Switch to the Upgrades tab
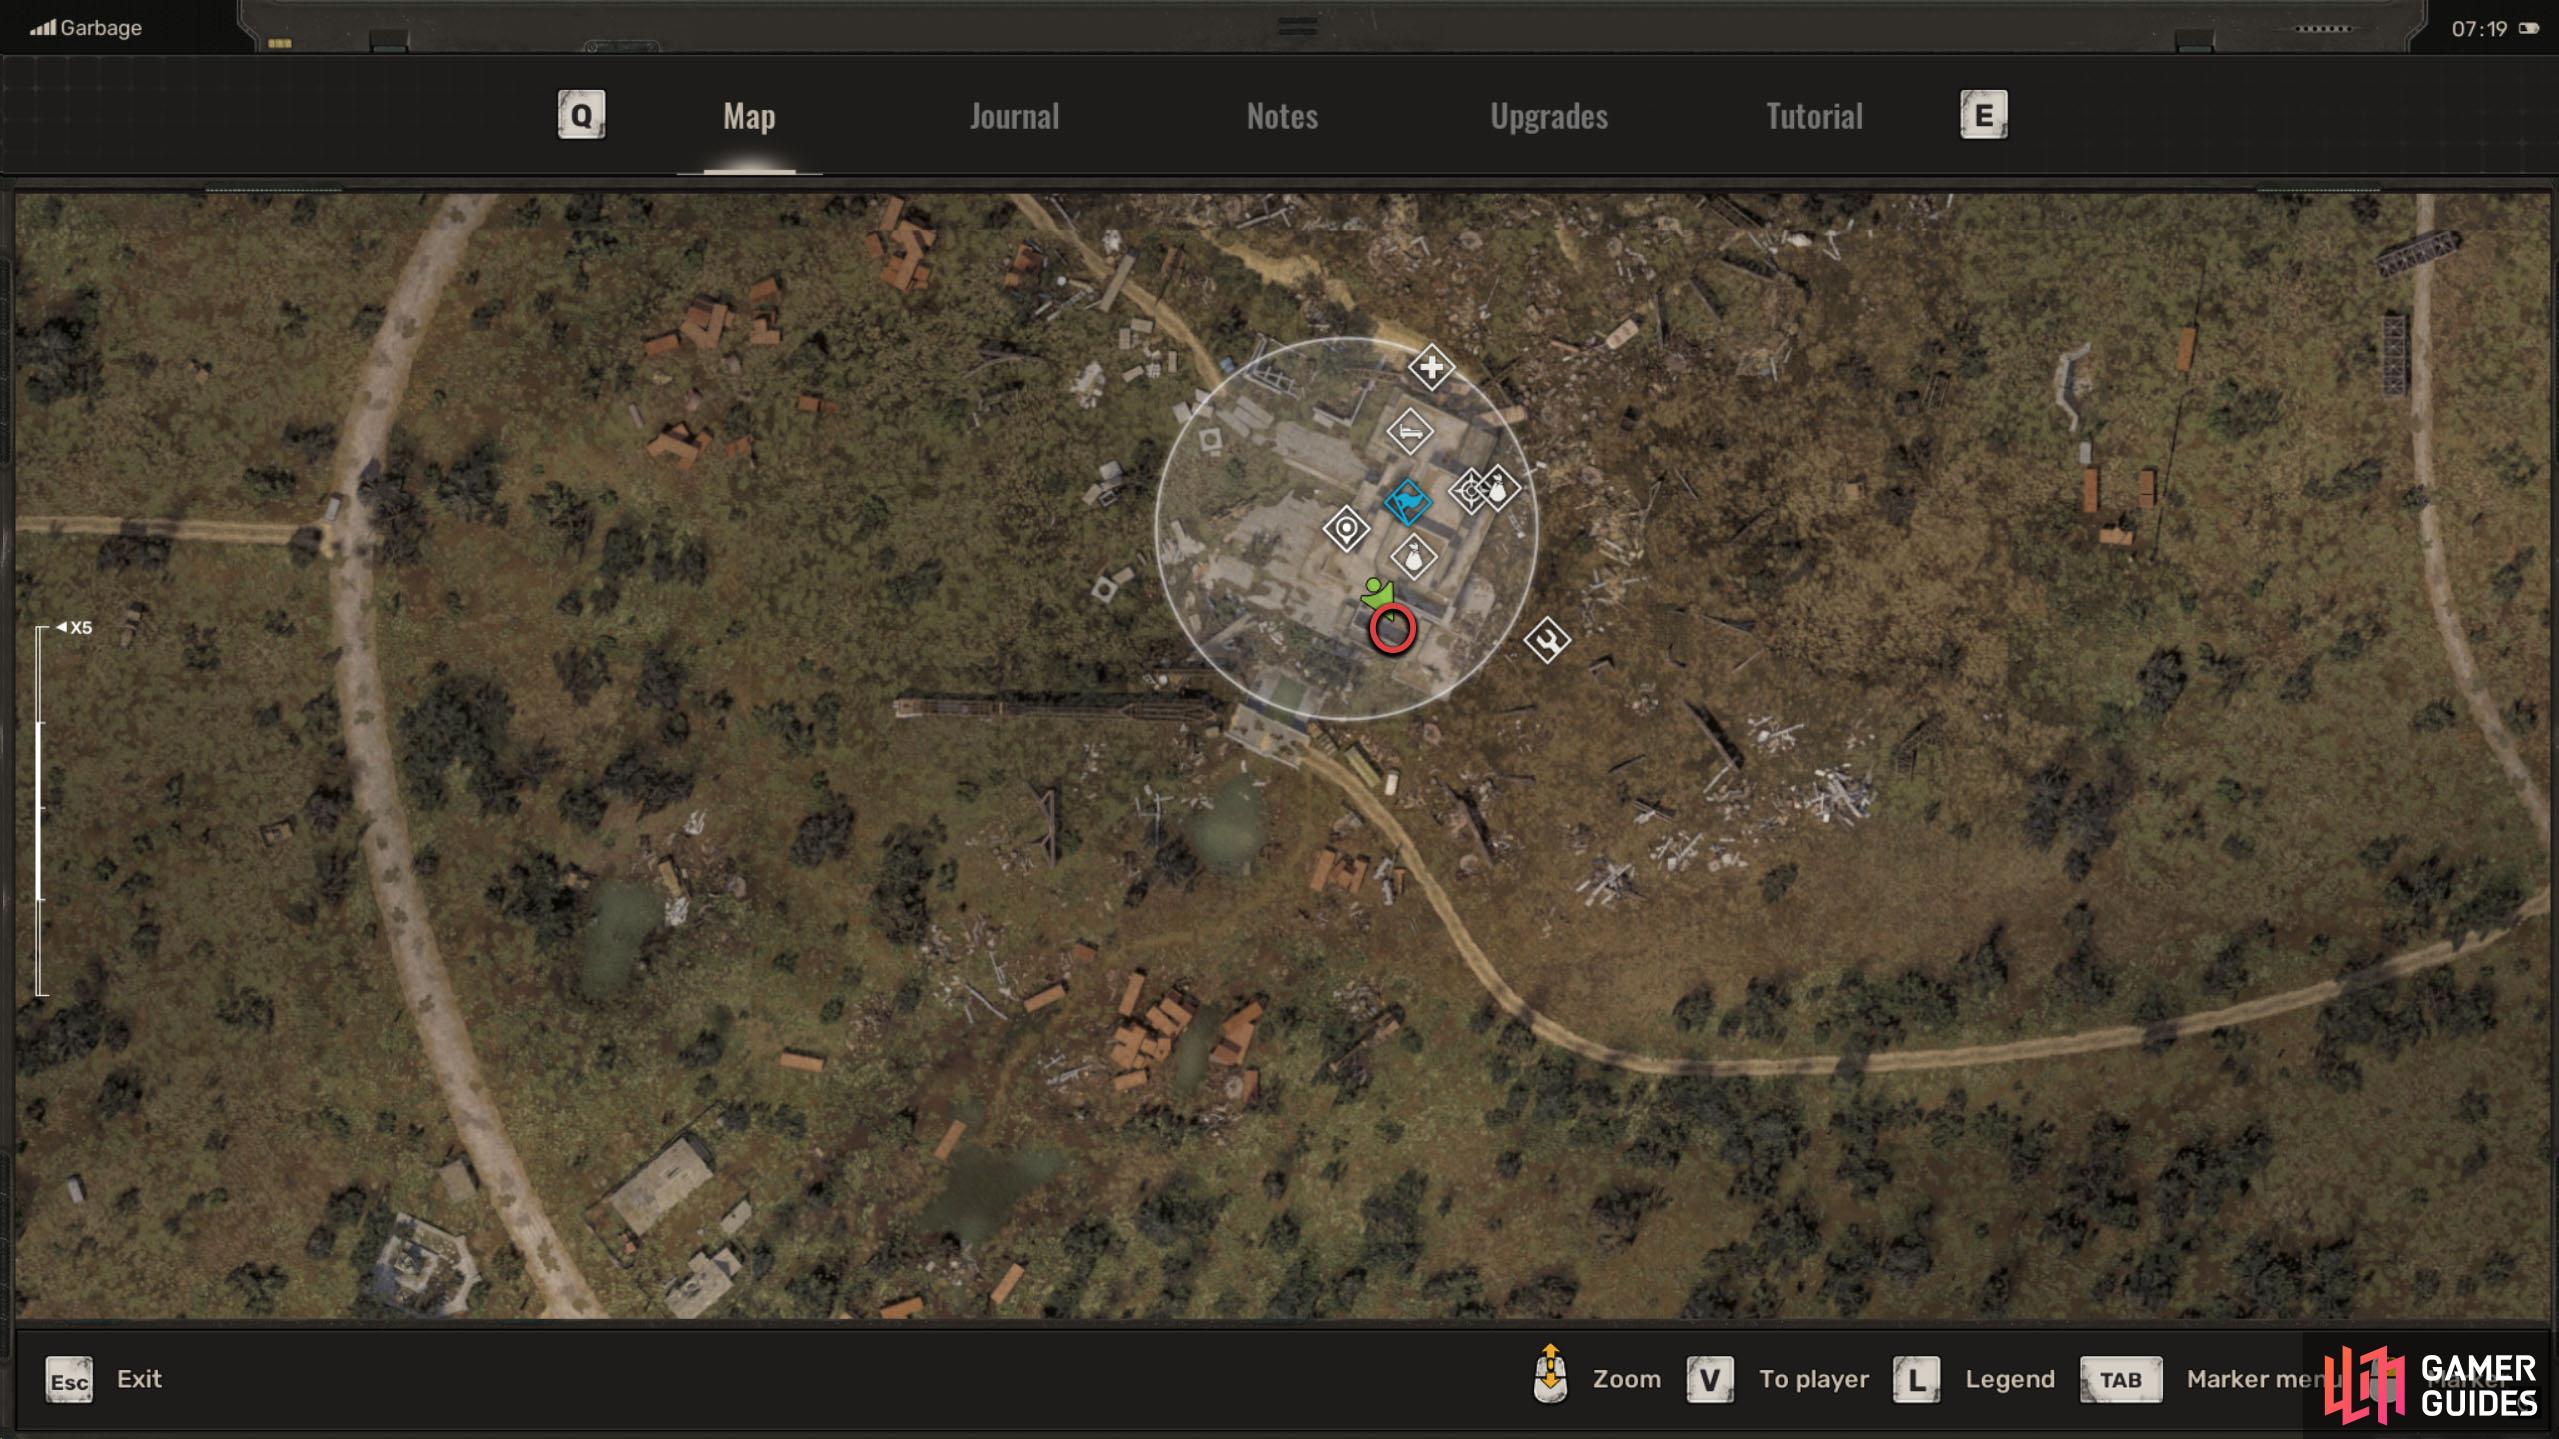The width and height of the screenshot is (2559, 1439). pos(1549,116)
